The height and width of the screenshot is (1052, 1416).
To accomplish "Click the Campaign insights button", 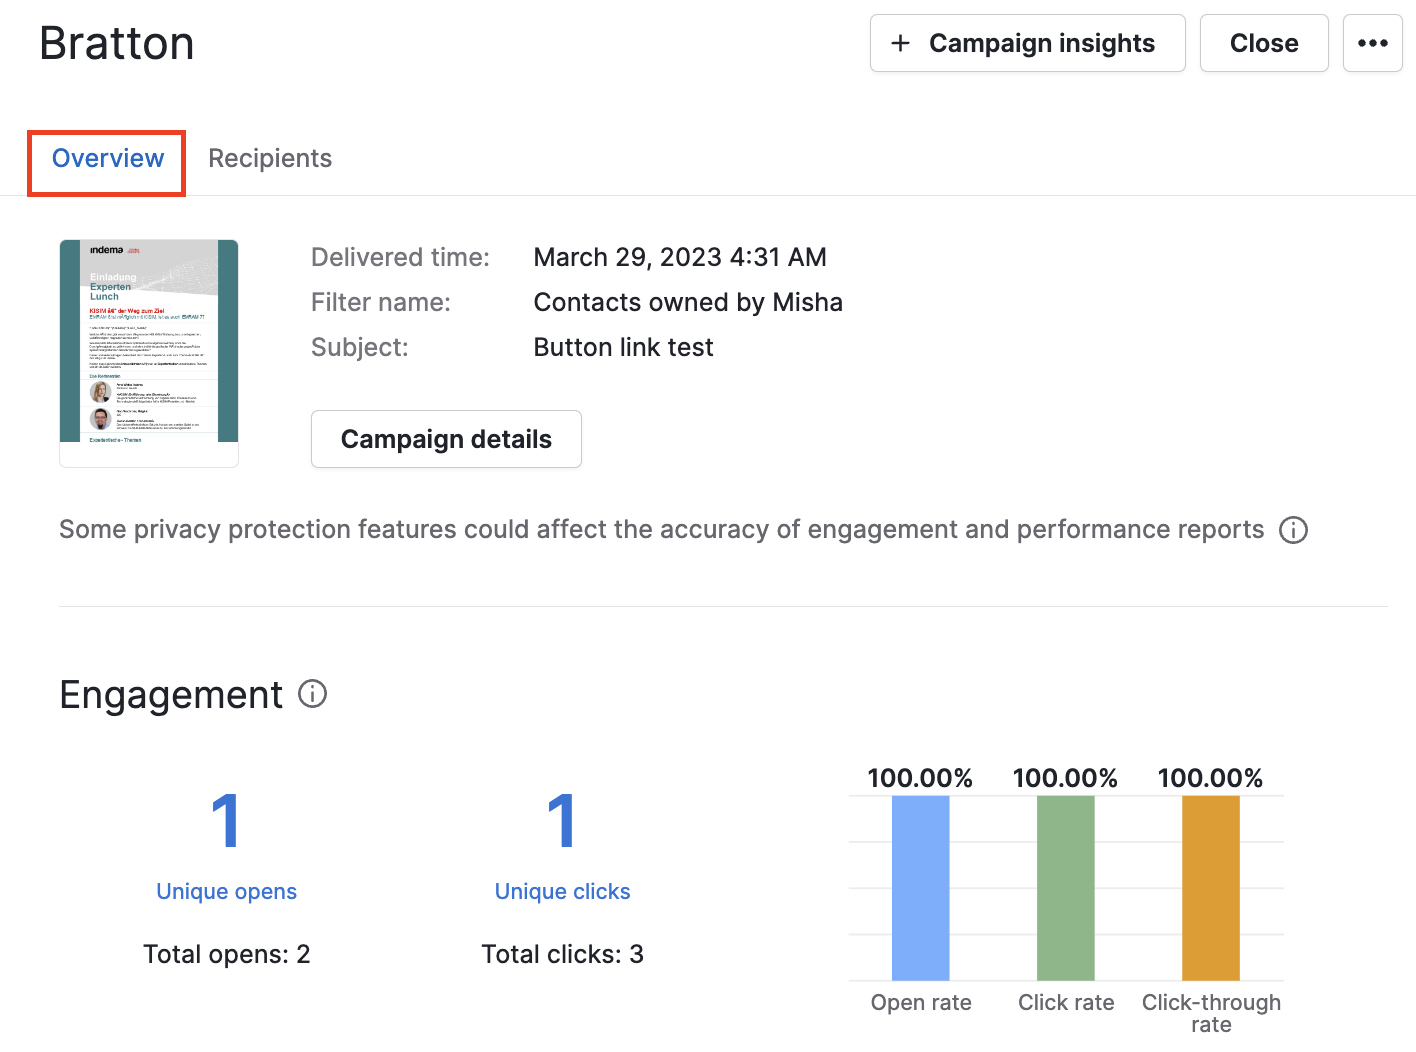I will pyautogui.click(x=1027, y=43).
